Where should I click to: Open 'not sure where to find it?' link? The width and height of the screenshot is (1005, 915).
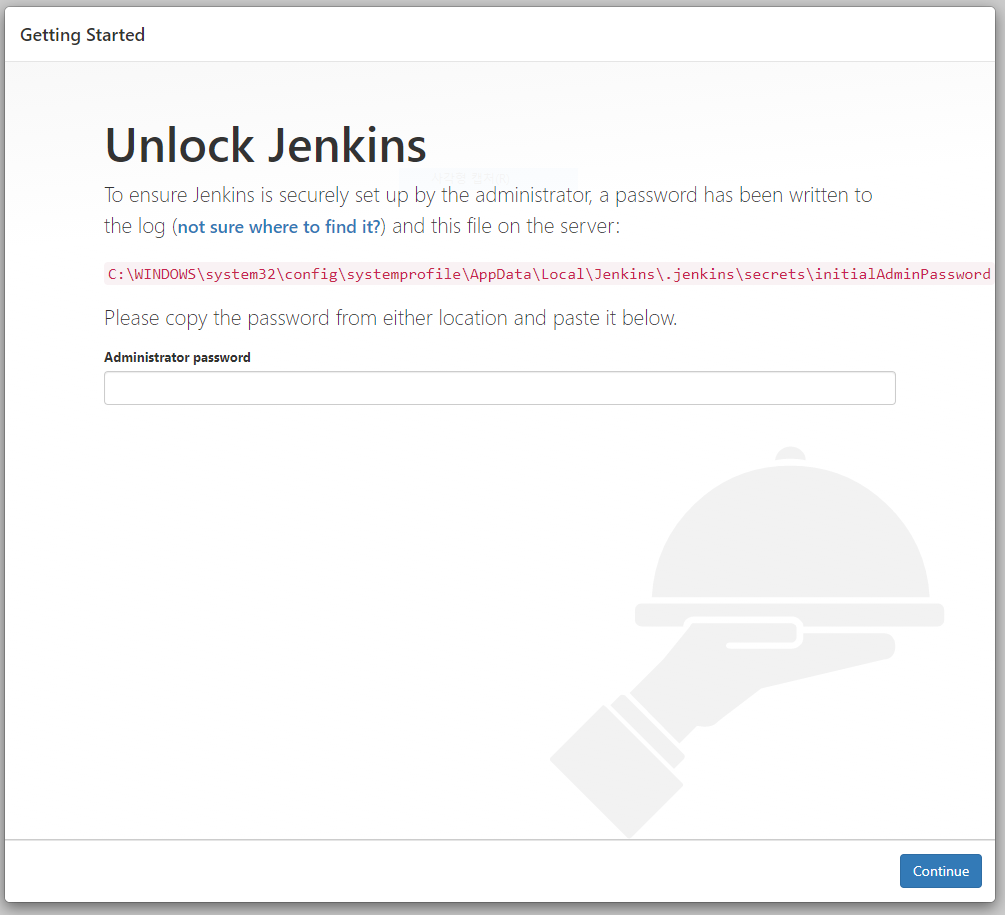pos(279,227)
